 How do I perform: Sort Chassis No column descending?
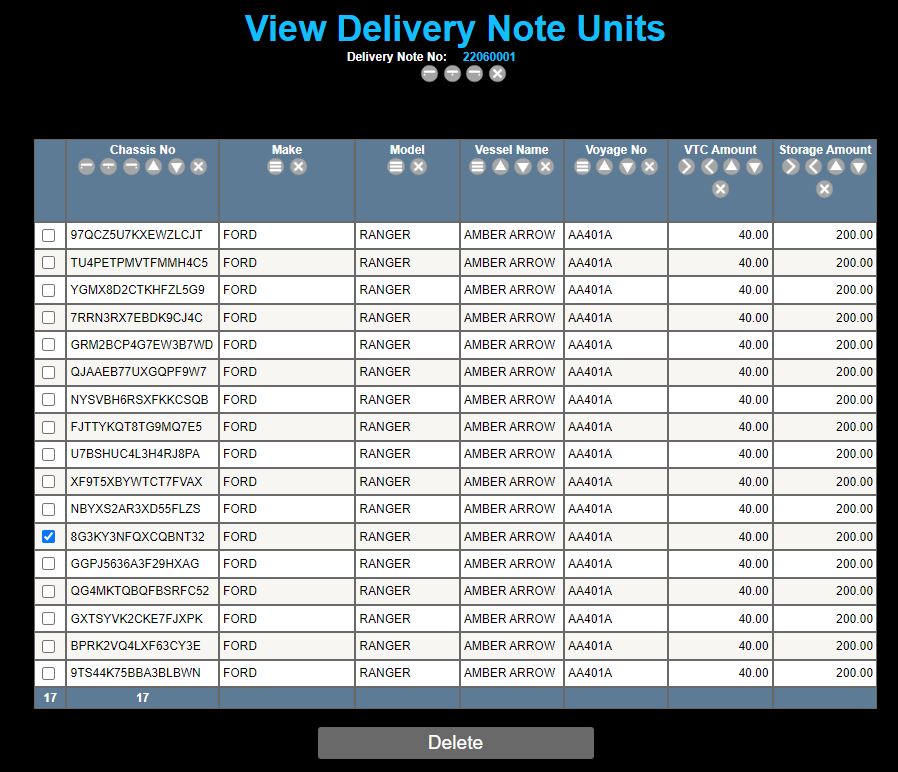tap(176, 167)
